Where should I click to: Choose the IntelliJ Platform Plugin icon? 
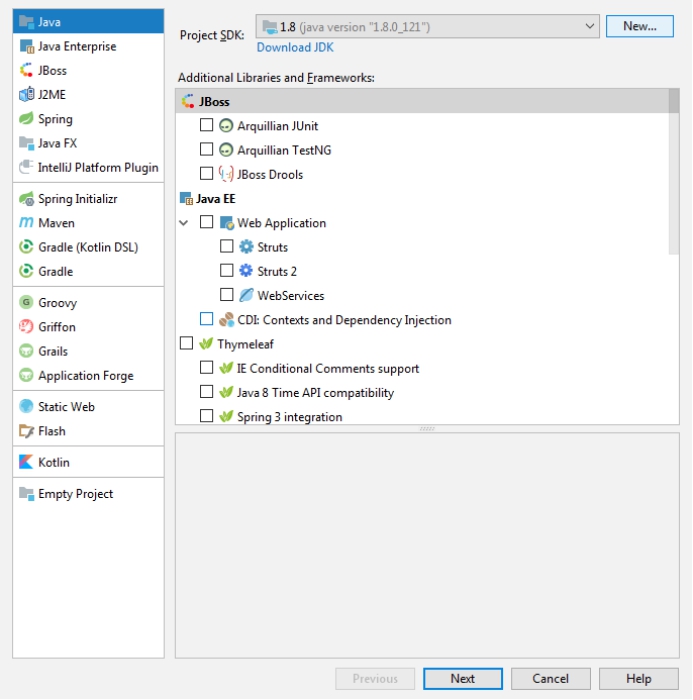point(26,167)
